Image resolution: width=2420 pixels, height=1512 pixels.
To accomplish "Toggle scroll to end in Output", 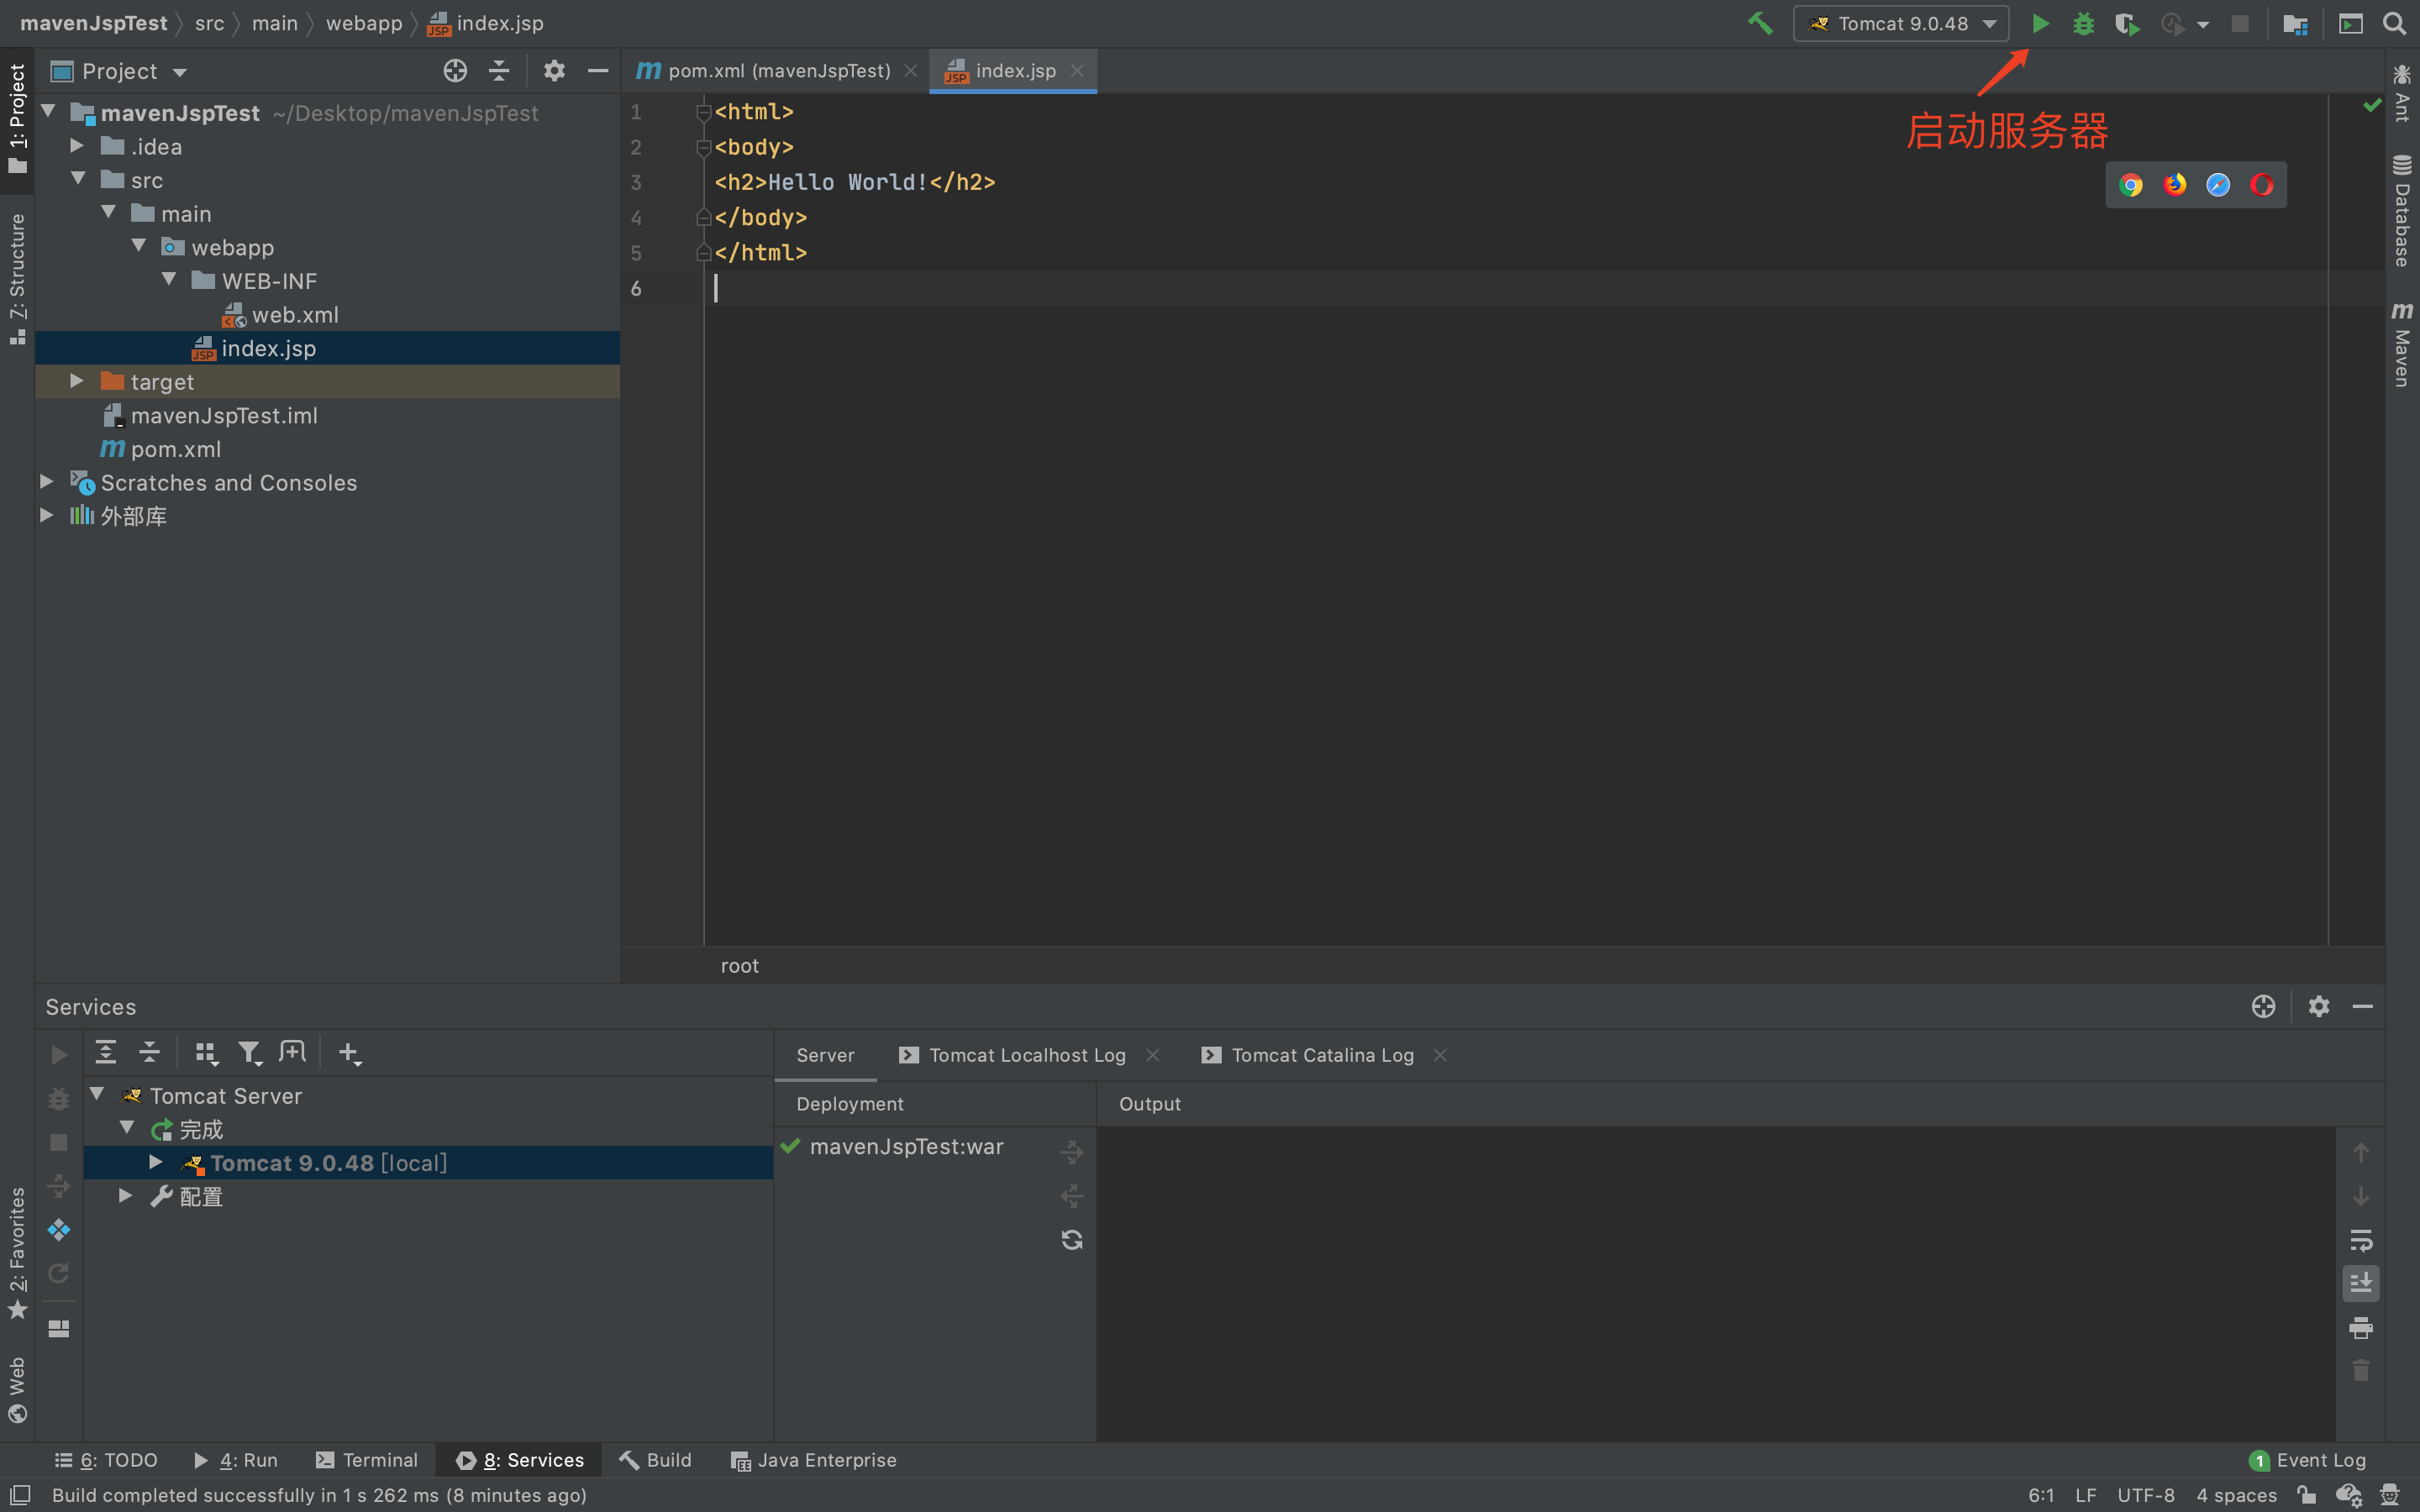I will (2361, 1284).
